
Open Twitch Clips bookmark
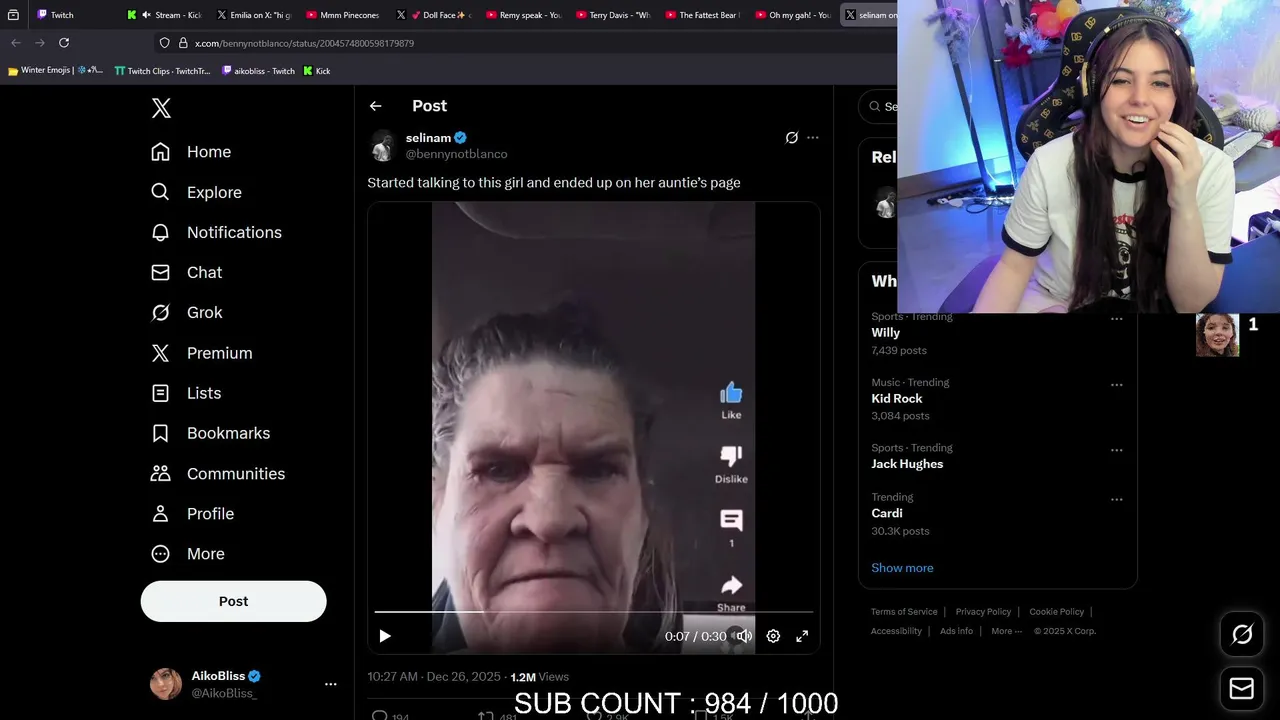(x=162, y=71)
